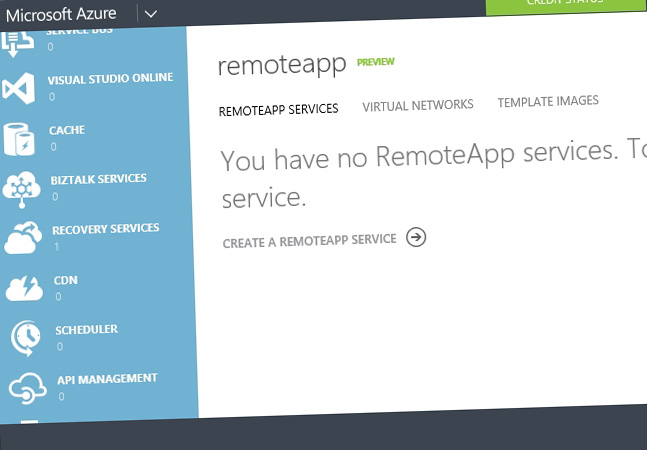647x450 pixels.
Task: Select the Scheduler label in sidebar
Action: [87, 330]
